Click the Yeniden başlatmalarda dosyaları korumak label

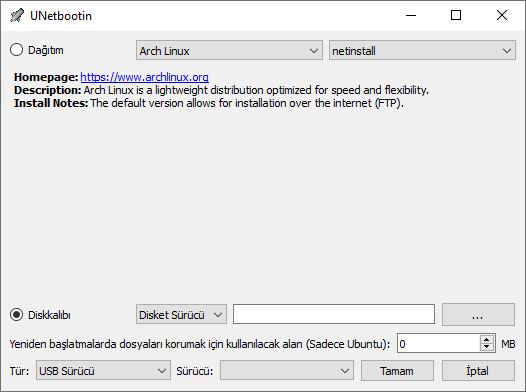point(200,344)
